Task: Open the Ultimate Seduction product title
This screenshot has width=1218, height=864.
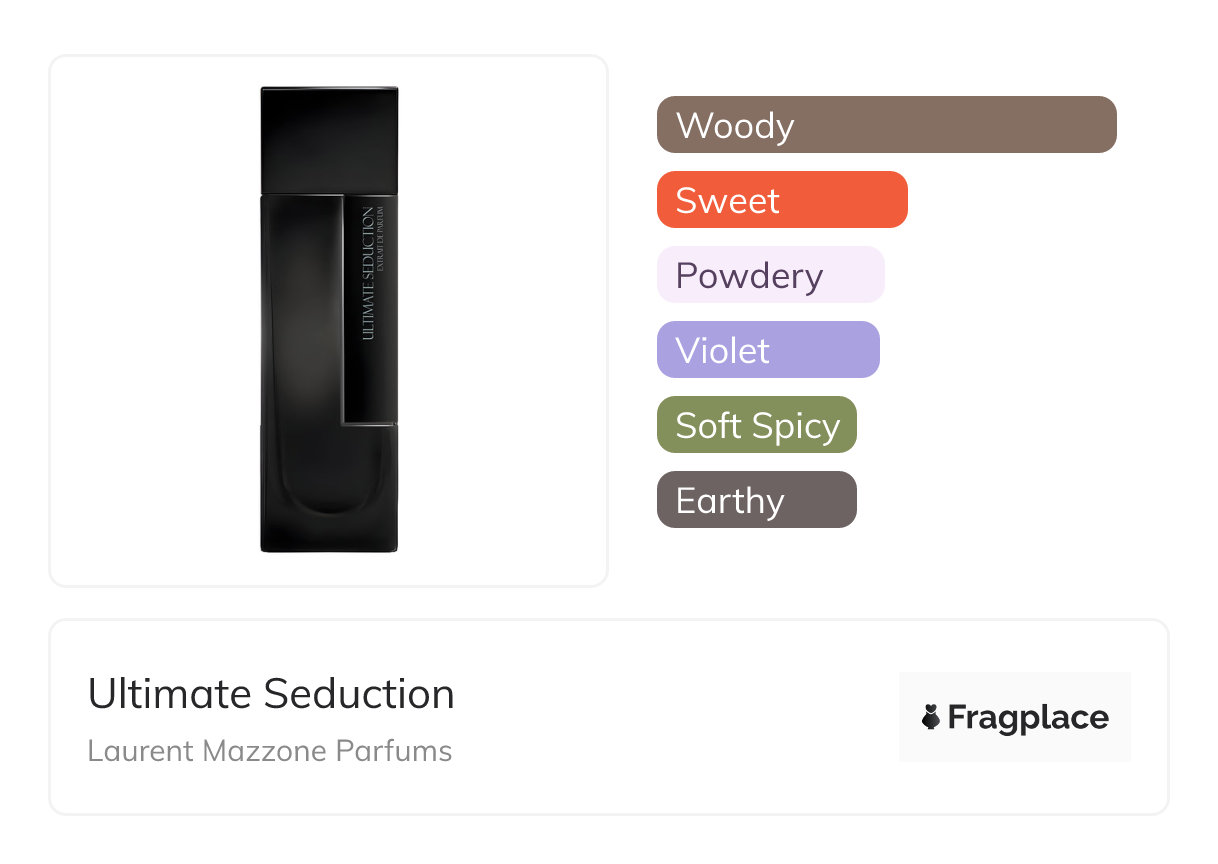Action: point(271,694)
